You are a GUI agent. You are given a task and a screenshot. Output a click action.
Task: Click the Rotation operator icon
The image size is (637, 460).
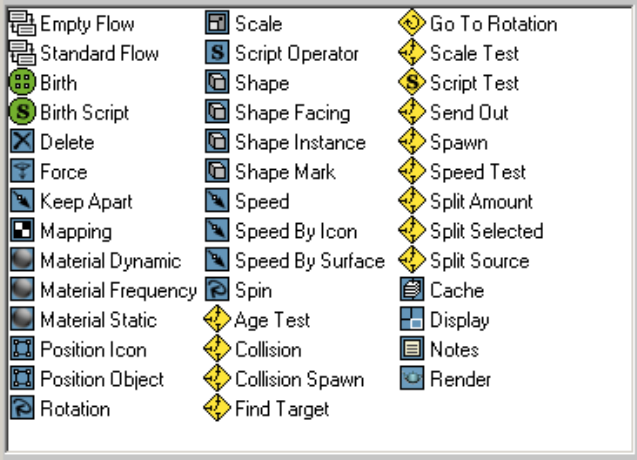(22, 409)
